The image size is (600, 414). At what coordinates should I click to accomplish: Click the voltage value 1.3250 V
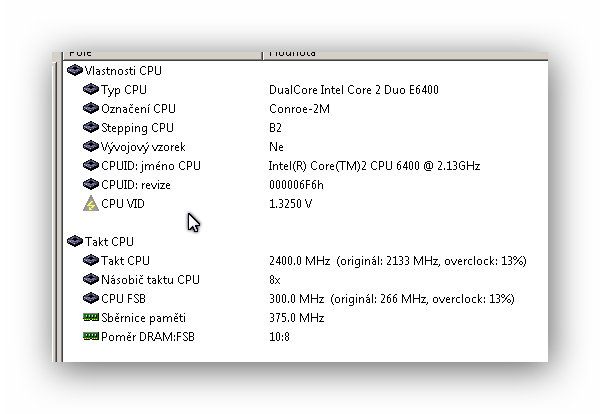(290, 204)
